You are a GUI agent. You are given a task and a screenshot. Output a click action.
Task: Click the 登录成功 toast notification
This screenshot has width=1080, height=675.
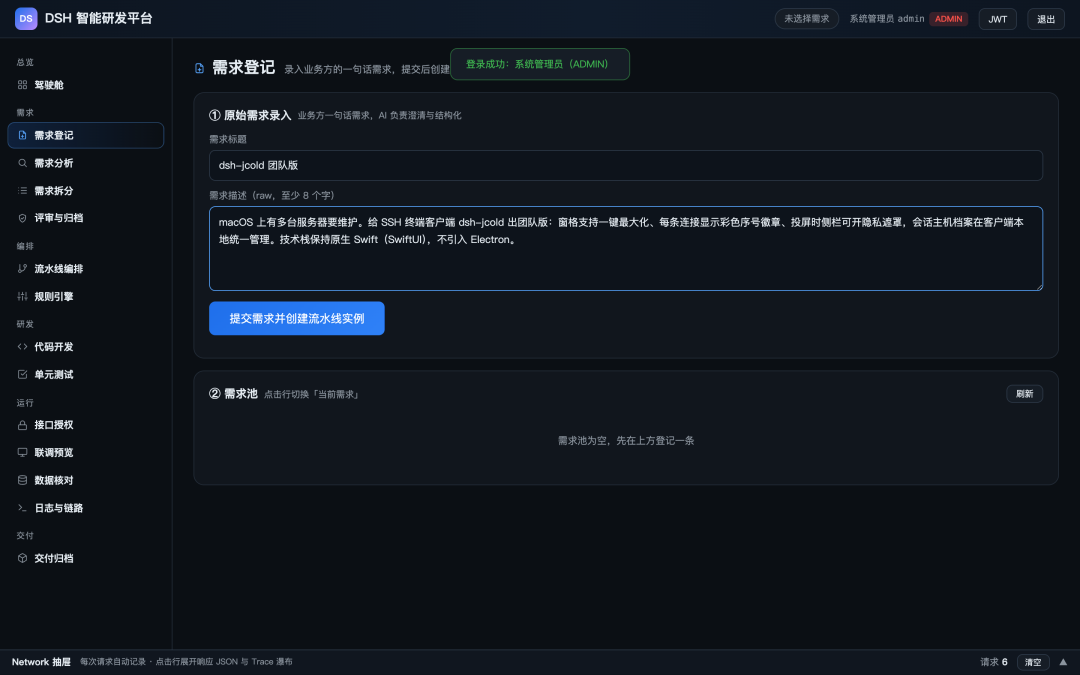tap(539, 64)
